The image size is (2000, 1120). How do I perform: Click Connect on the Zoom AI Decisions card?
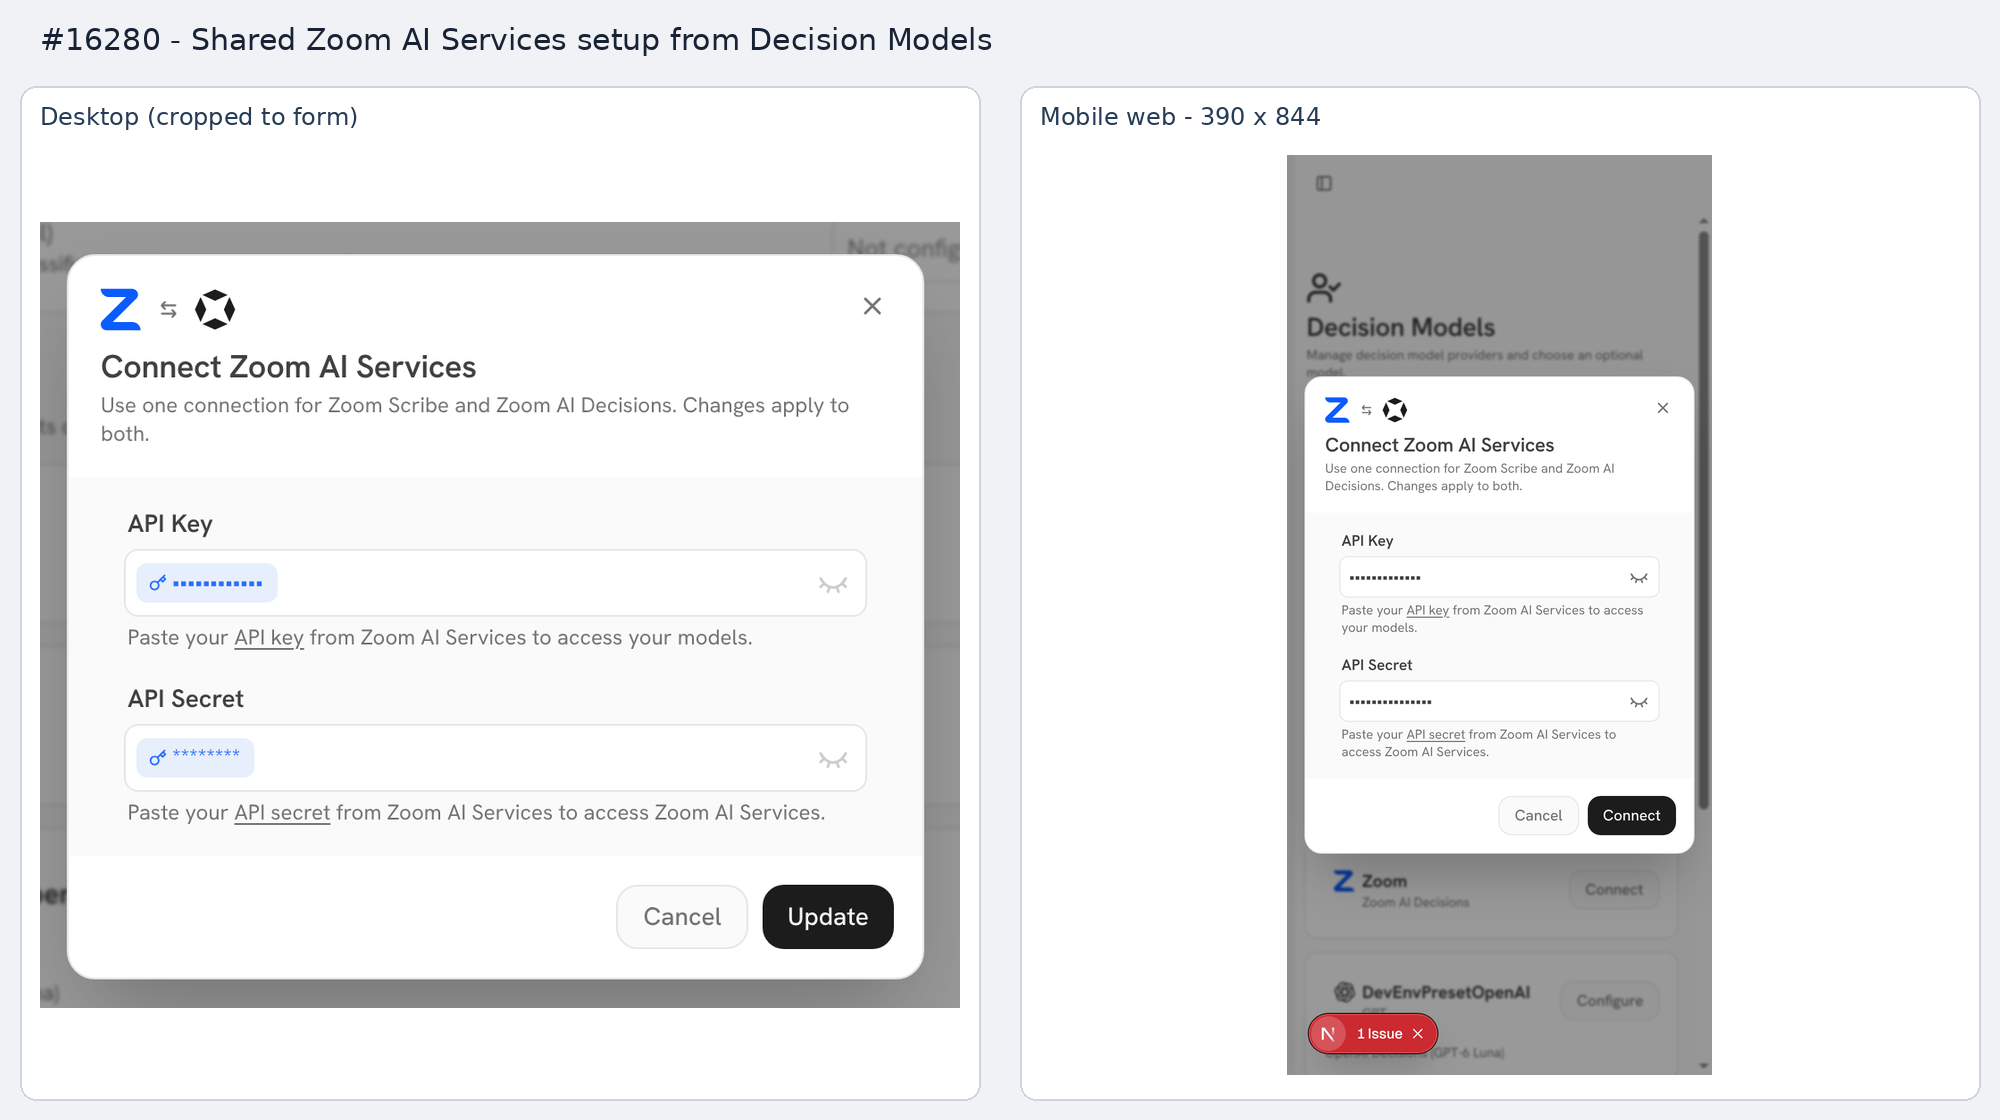[1613, 889]
